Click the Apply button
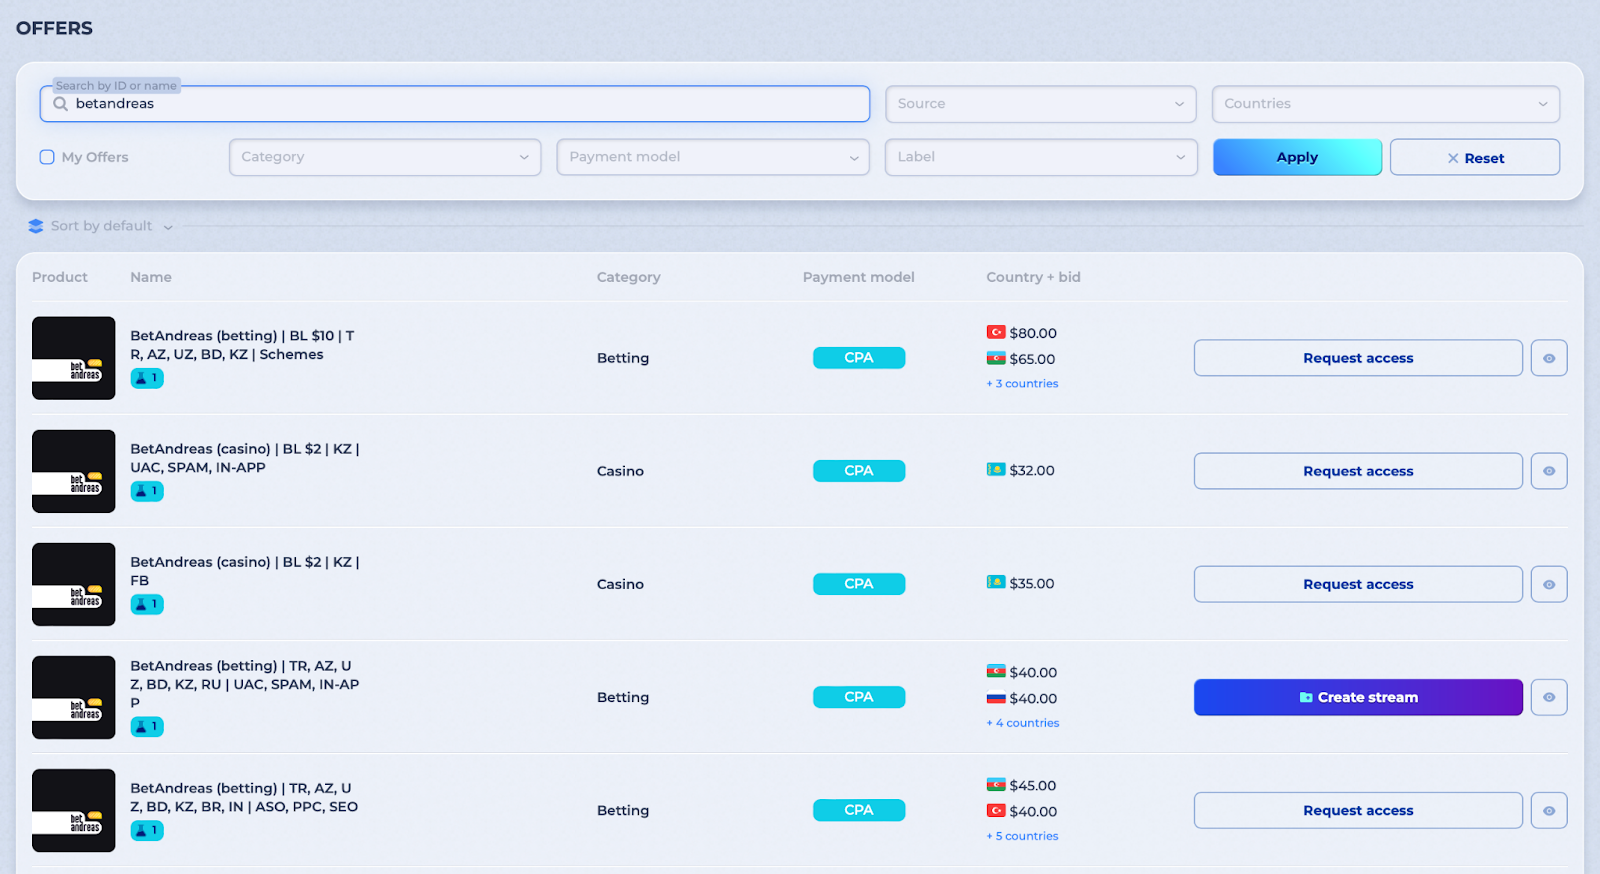The image size is (1600, 874). point(1297,157)
